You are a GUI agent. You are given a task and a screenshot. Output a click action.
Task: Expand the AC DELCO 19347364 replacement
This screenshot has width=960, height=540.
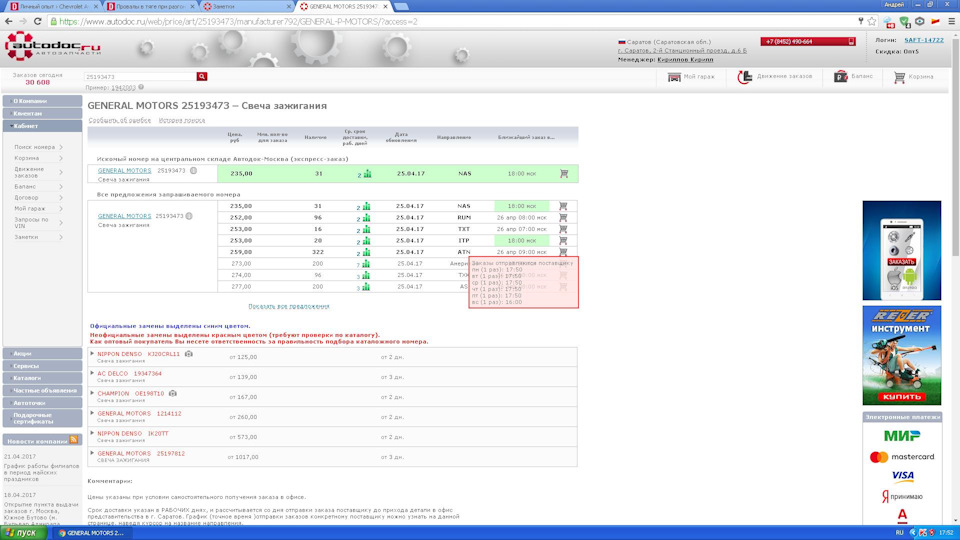(x=93, y=373)
